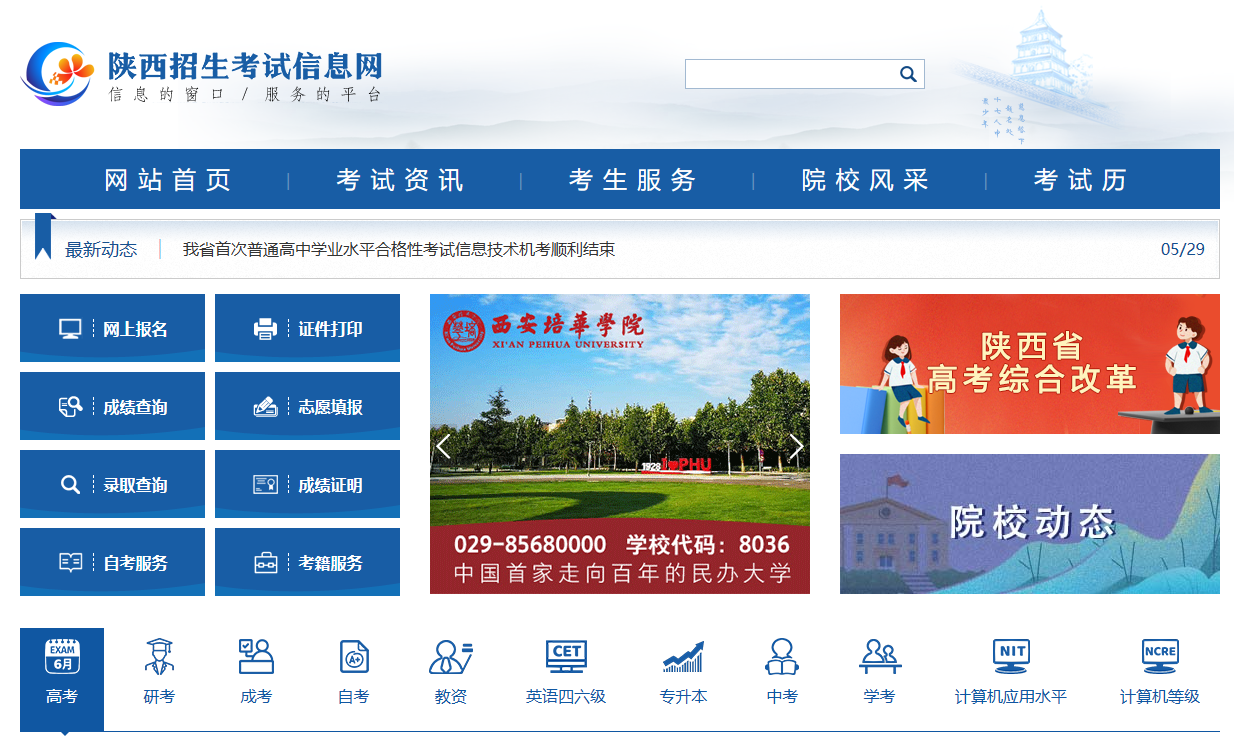The image size is (1234, 741).
Task: Click the site logo emblem
Action: click(58, 73)
